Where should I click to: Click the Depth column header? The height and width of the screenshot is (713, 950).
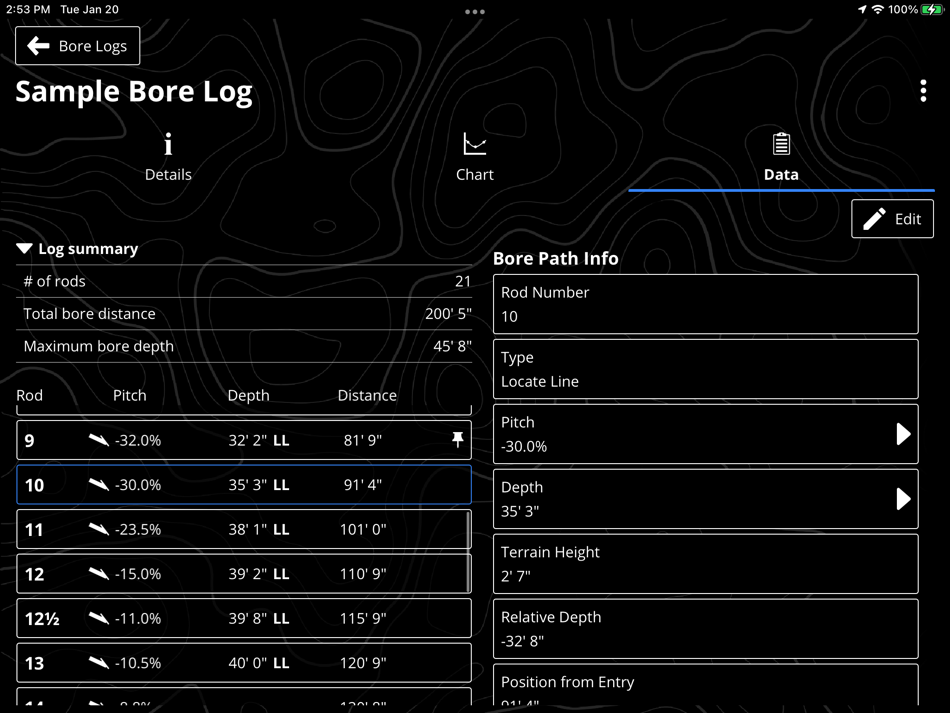(248, 396)
